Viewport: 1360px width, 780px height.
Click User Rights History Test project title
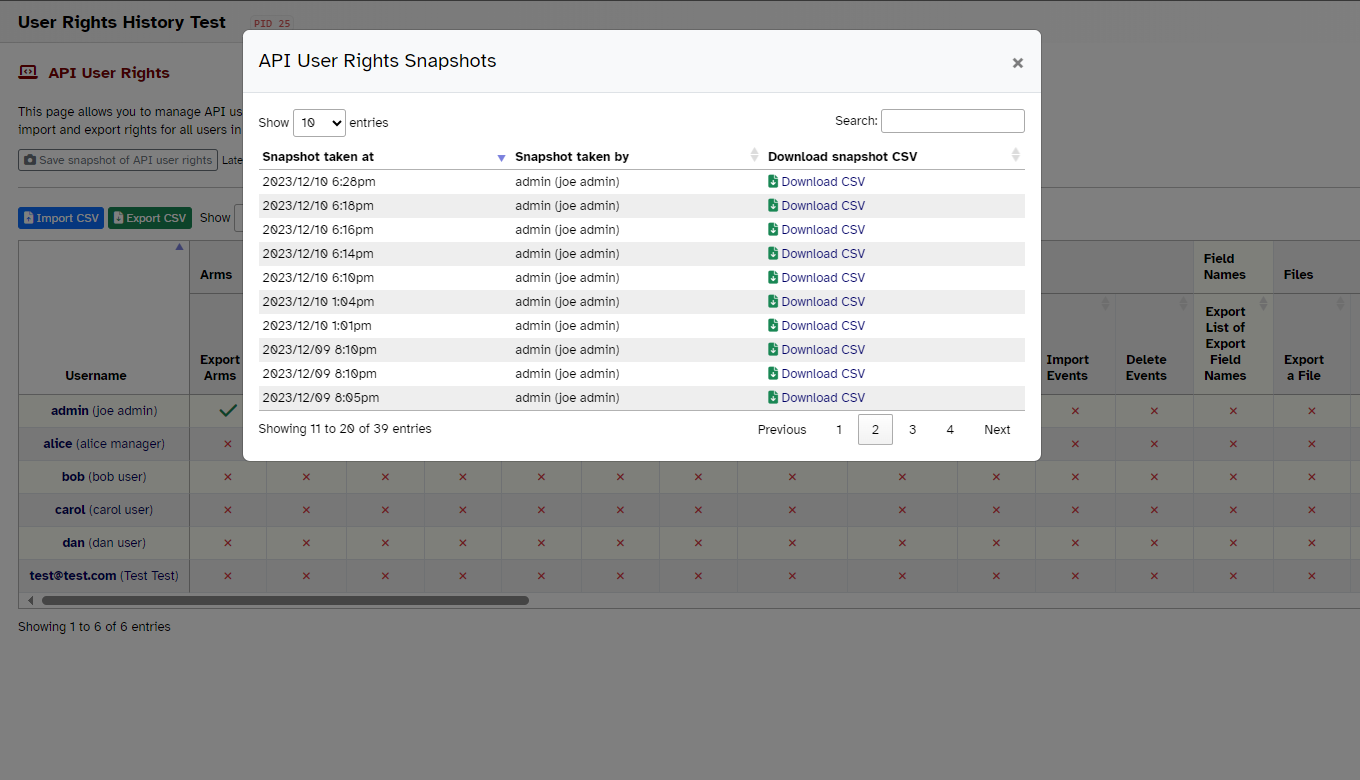[122, 22]
